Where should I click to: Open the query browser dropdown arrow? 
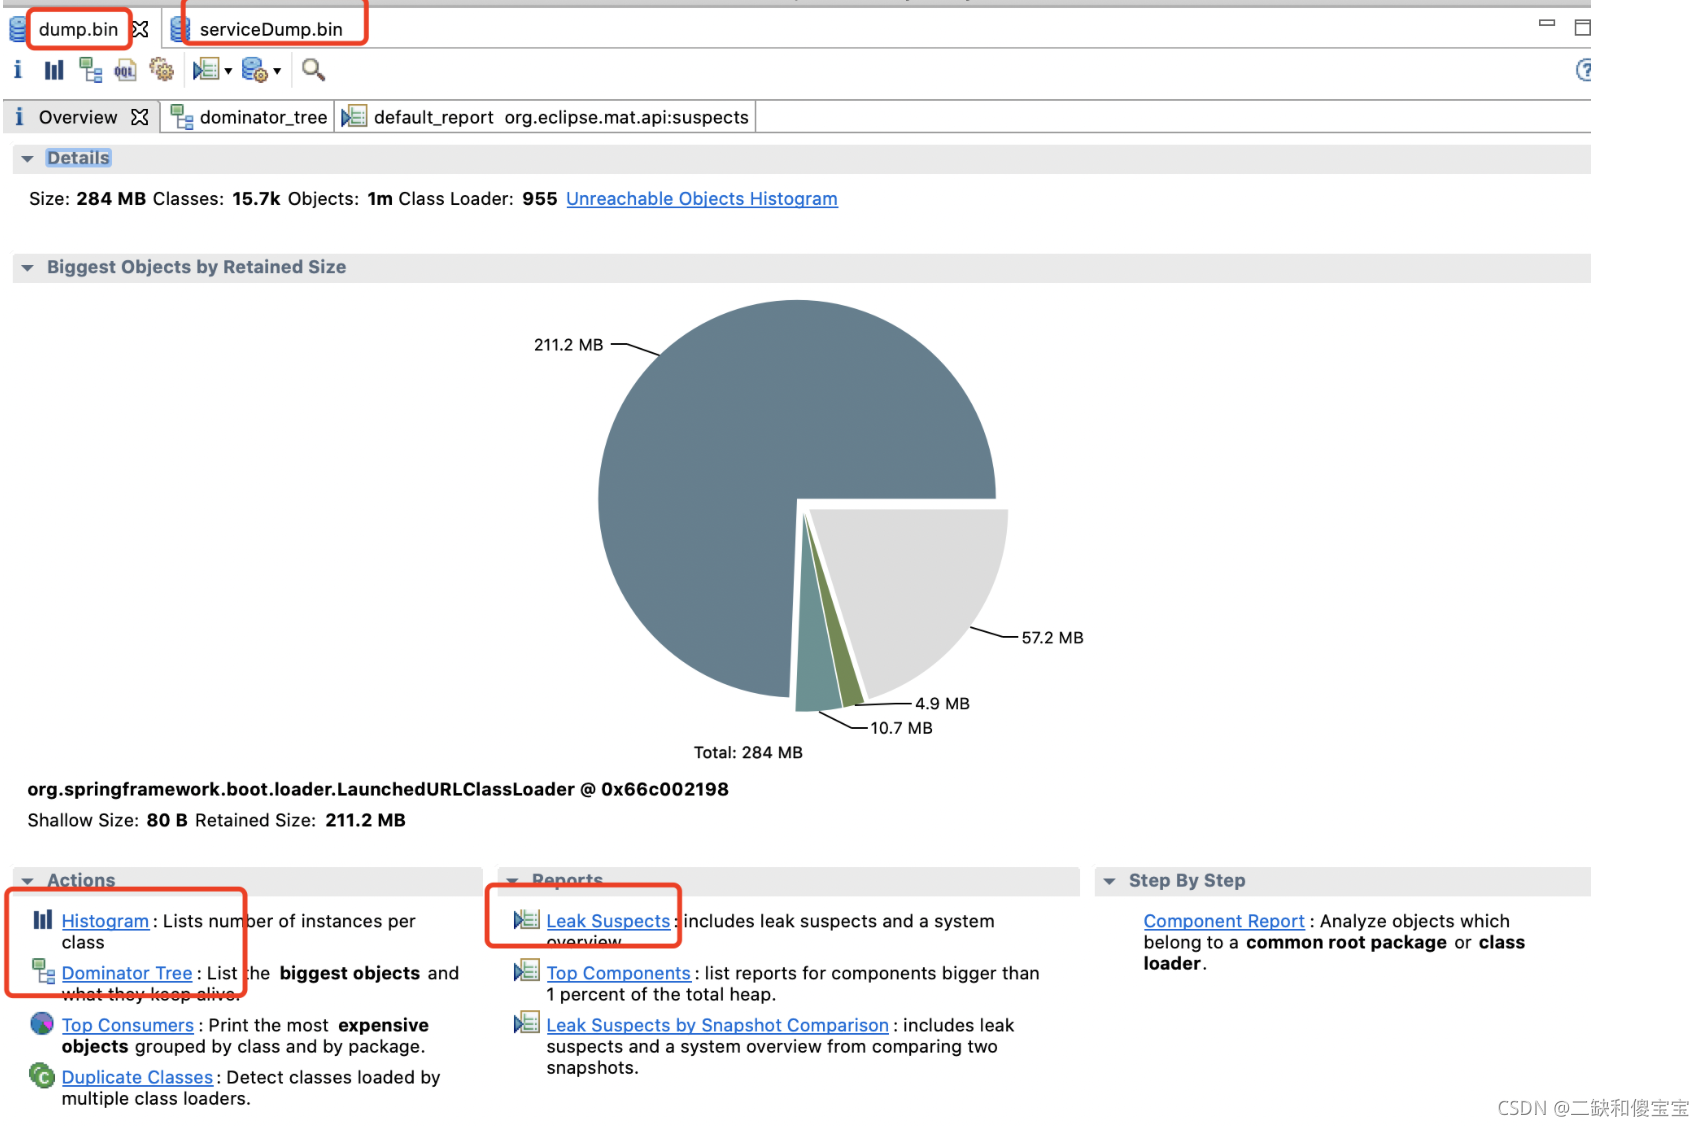[277, 71]
